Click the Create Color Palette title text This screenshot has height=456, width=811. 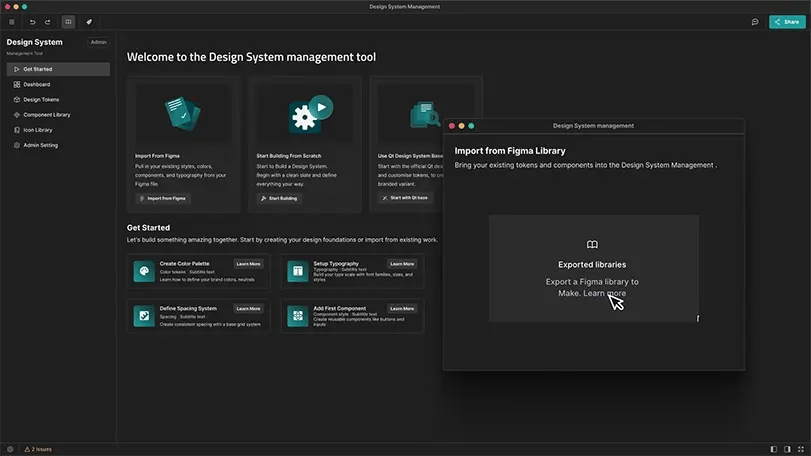[x=184, y=264]
